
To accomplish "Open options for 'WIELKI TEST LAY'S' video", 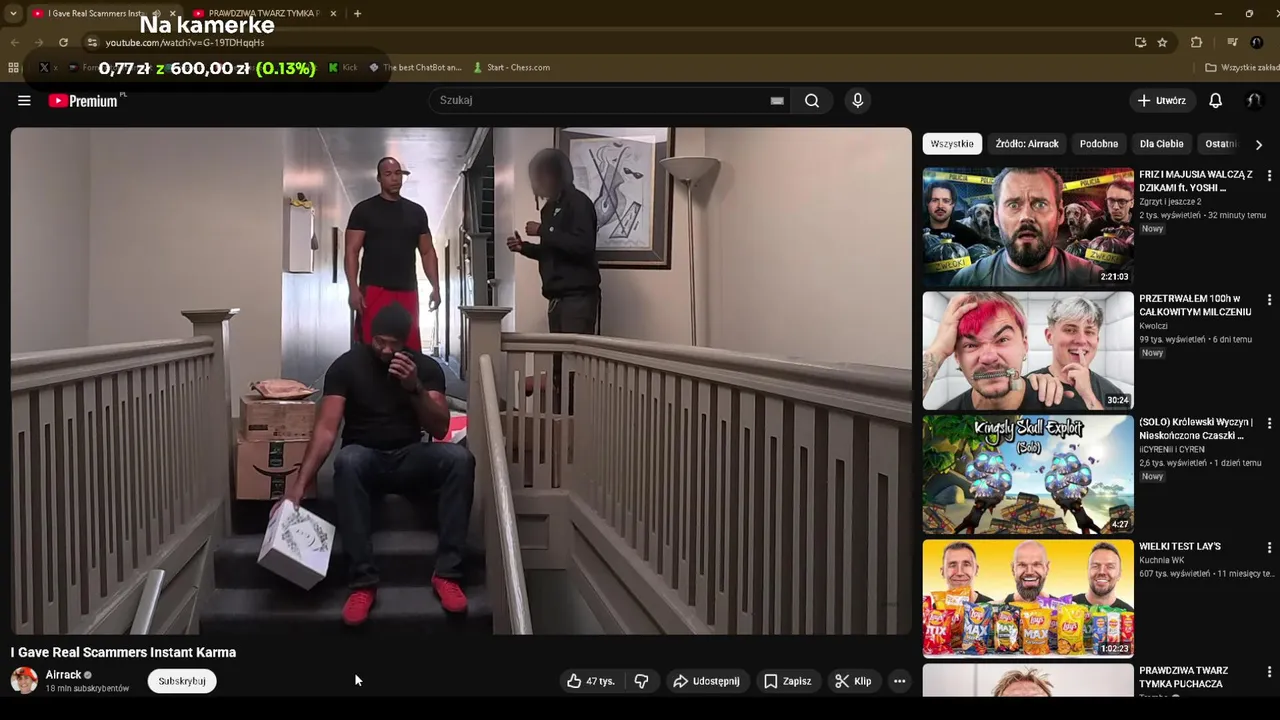I will [1269, 547].
